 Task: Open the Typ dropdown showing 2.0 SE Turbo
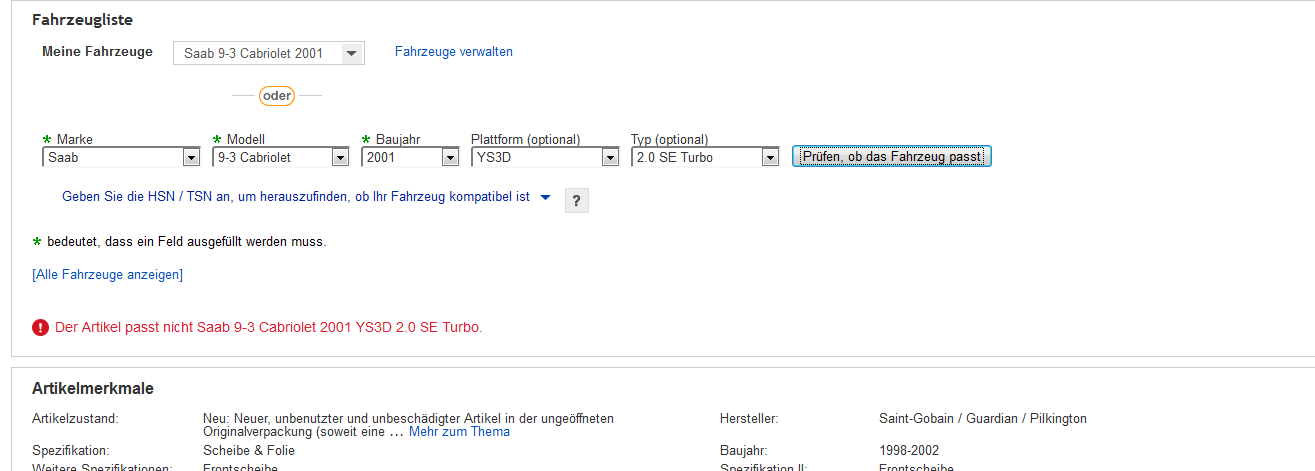(x=705, y=157)
